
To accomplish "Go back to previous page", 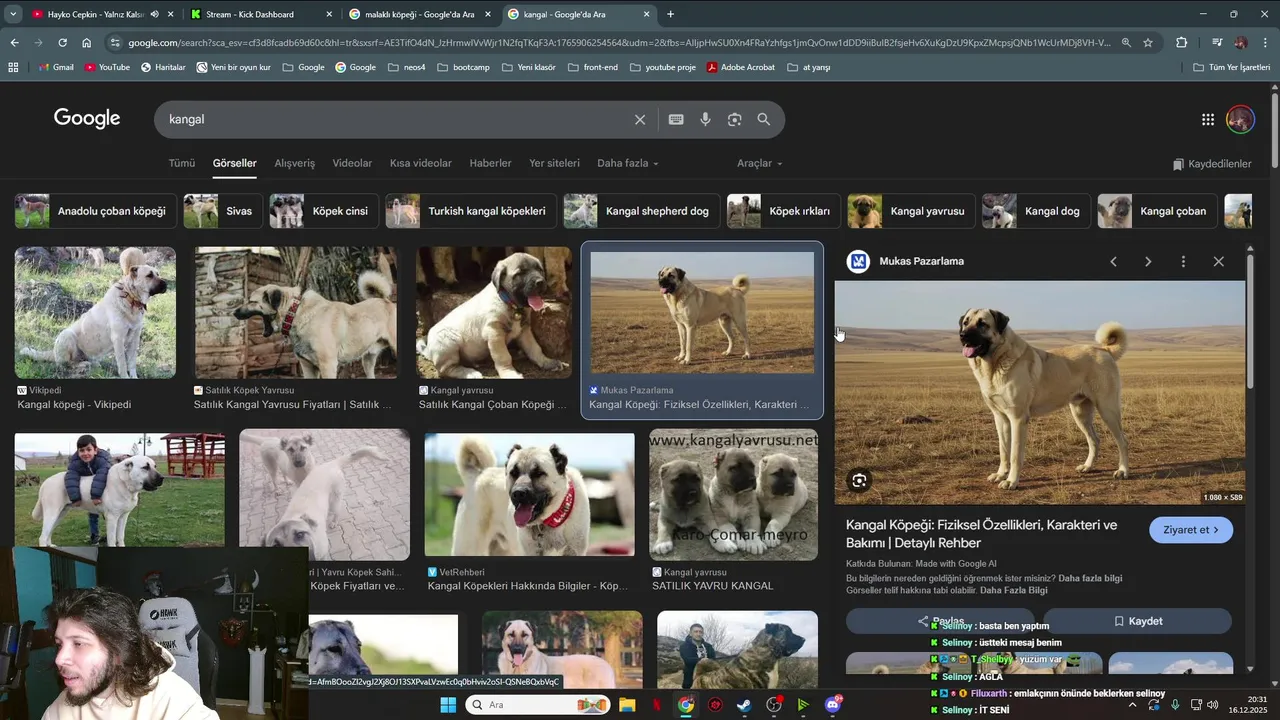I will click(x=14, y=43).
